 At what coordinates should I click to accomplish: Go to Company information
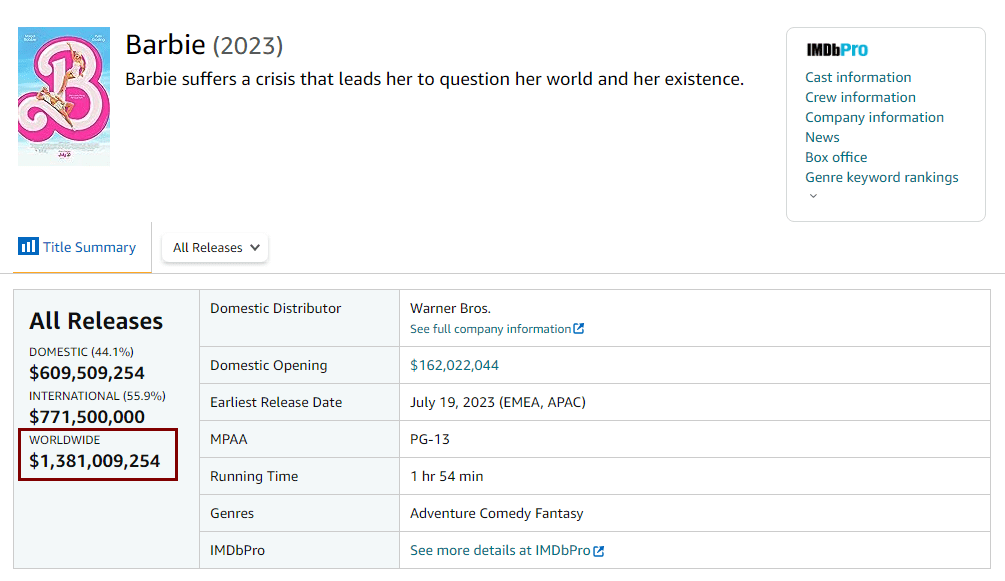tap(874, 117)
